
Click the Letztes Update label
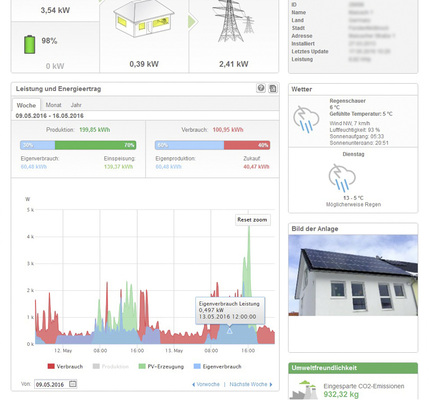click(310, 51)
